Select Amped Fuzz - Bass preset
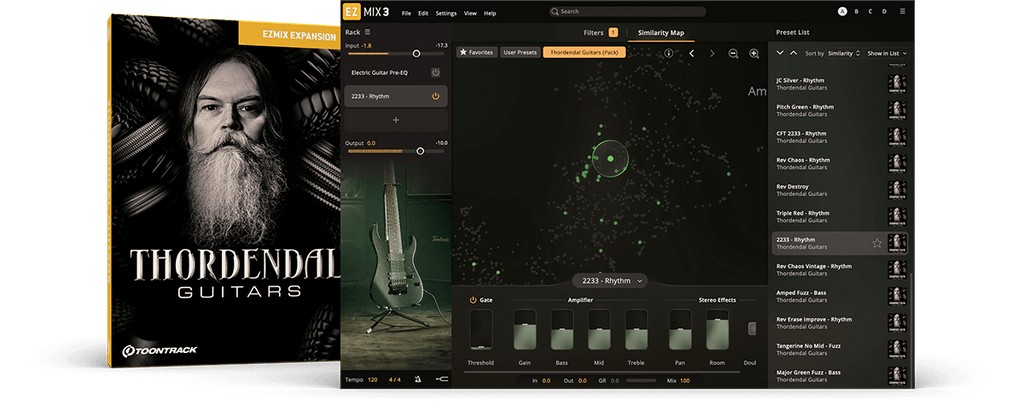The image size is (1024, 416). click(x=841, y=296)
